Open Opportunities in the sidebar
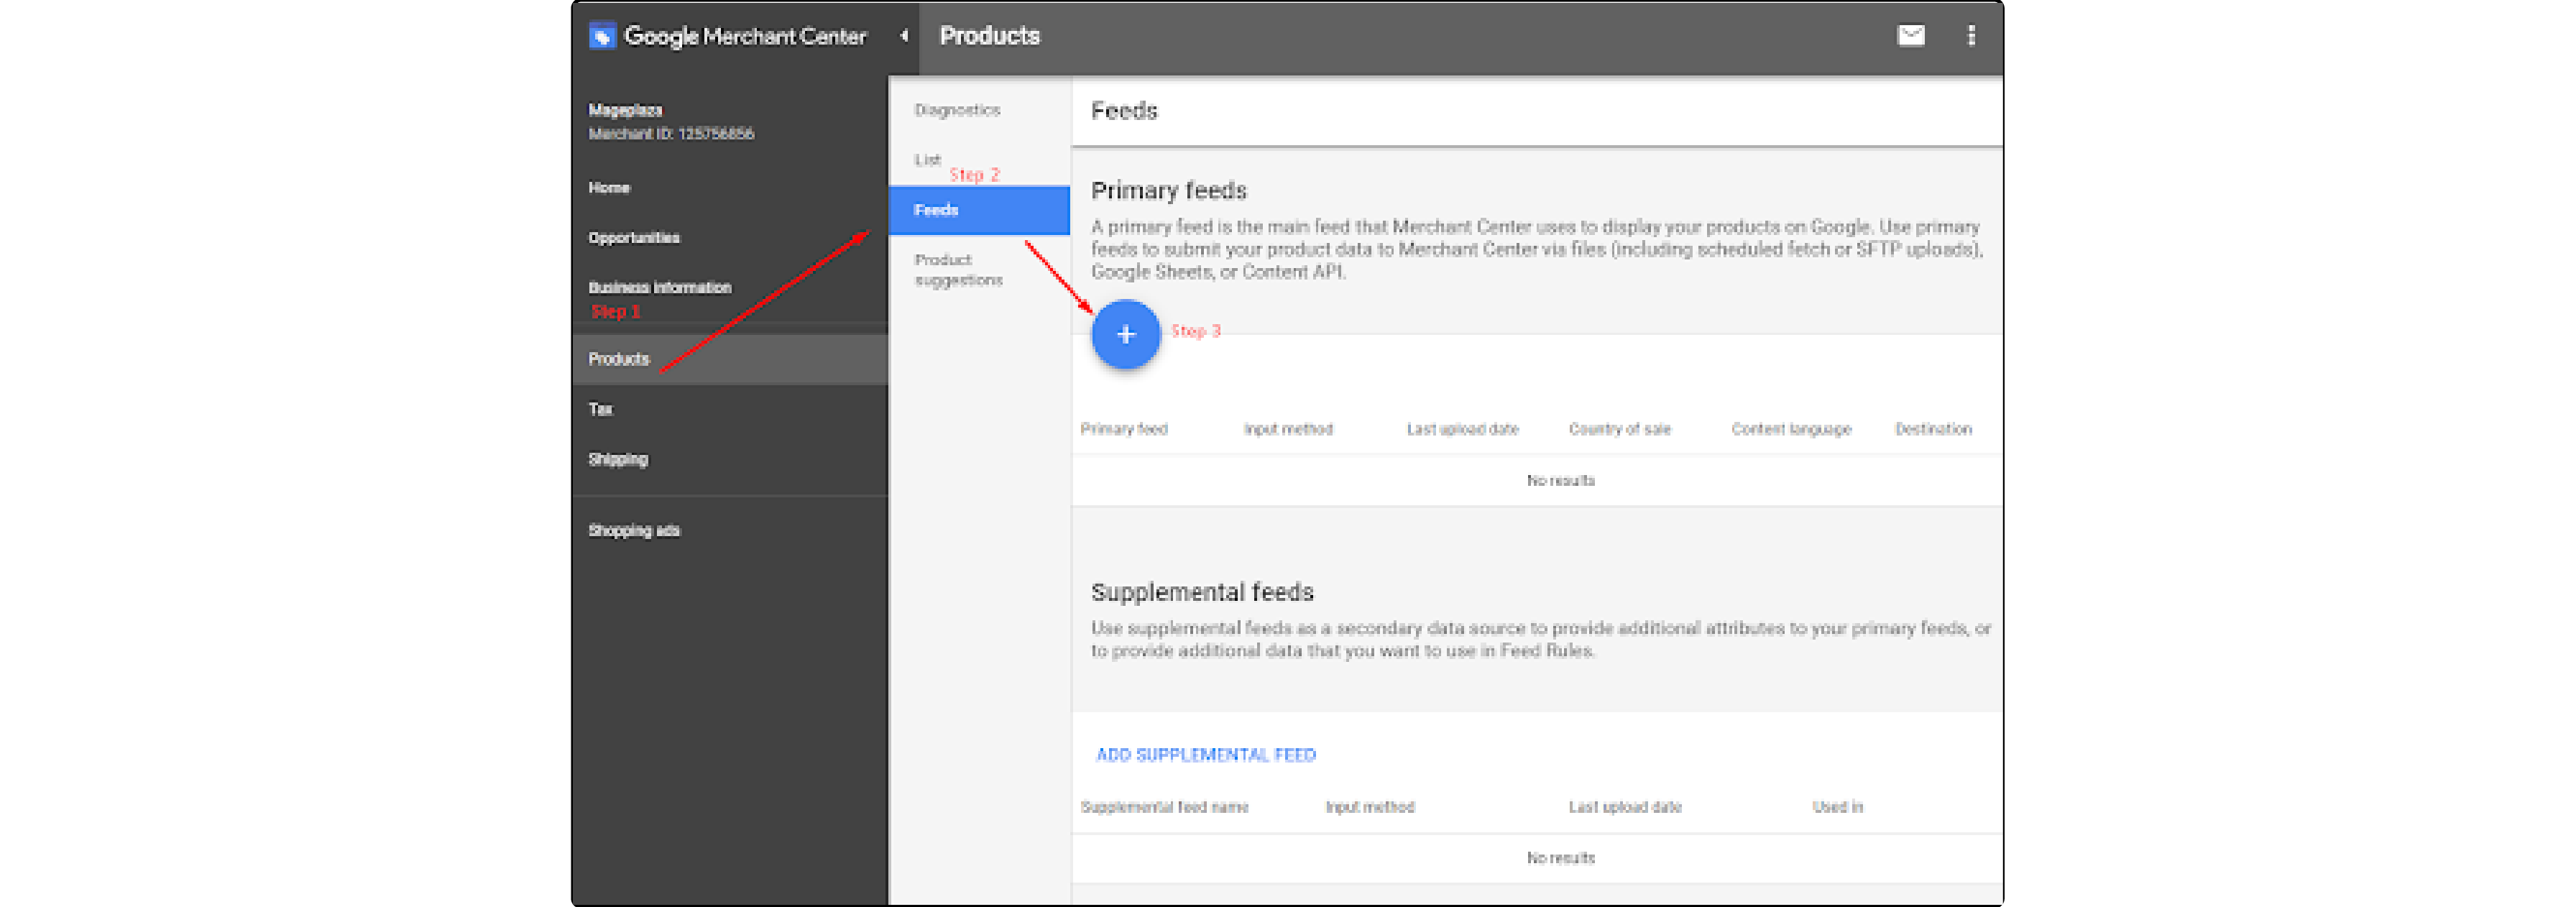 pyautogui.click(x=634, y=238)
